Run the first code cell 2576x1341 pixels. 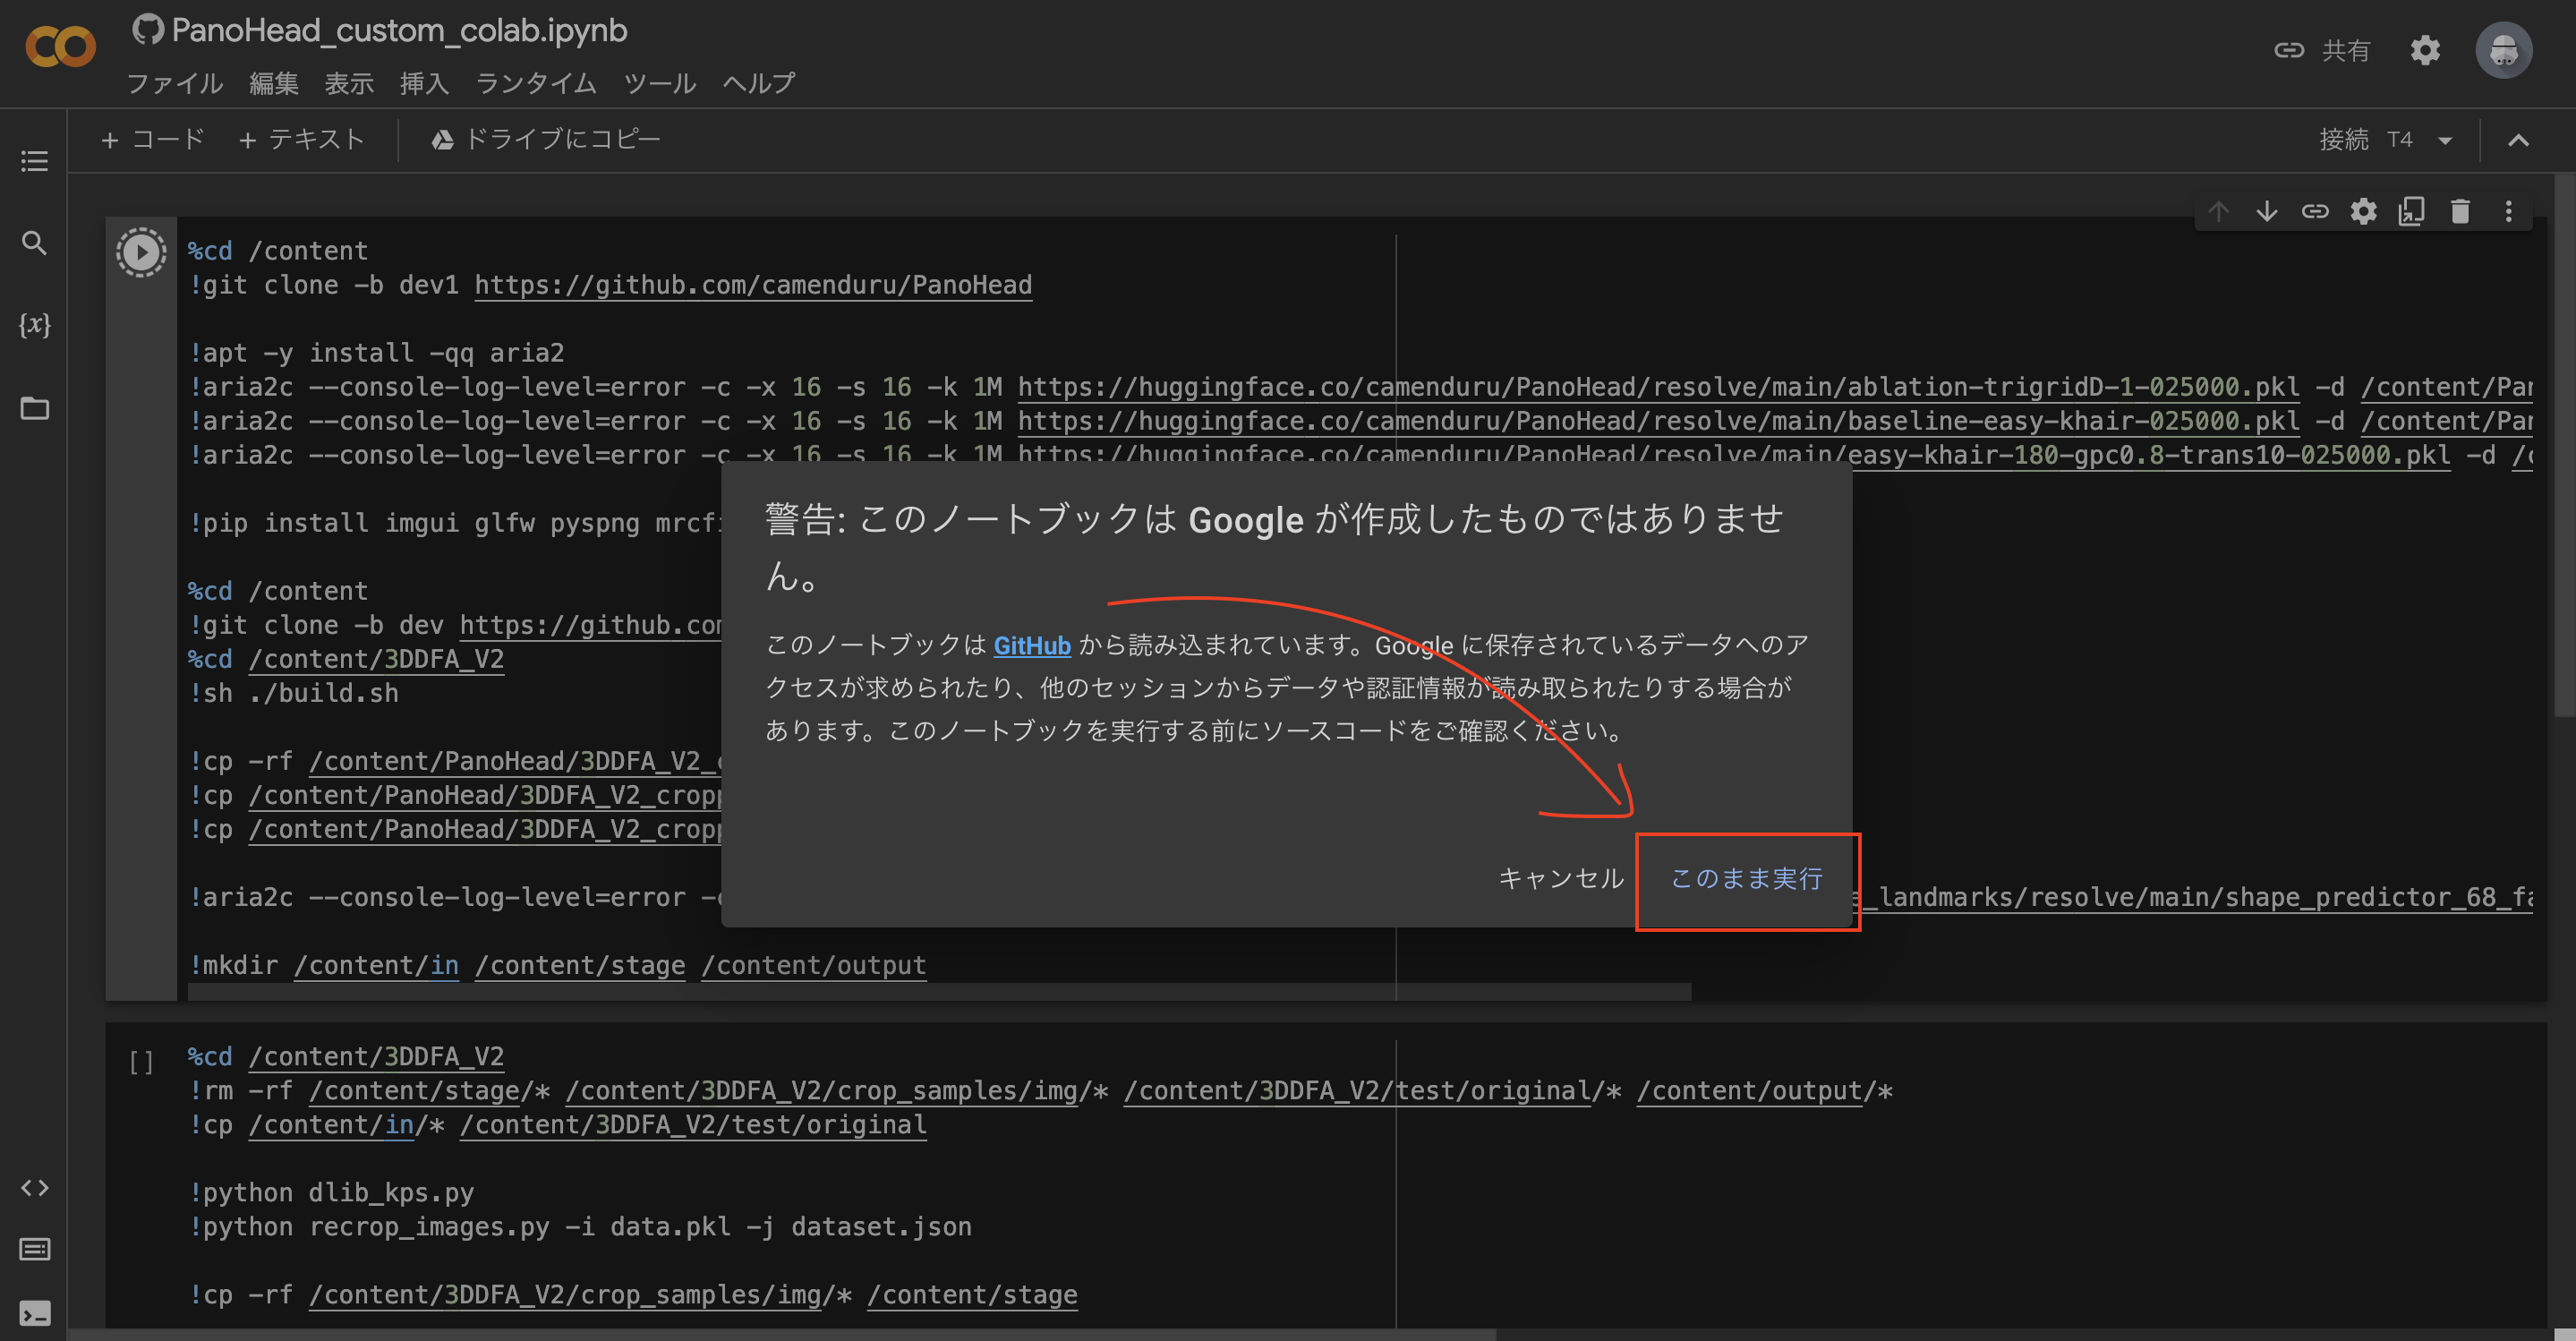tap(141, 252)
